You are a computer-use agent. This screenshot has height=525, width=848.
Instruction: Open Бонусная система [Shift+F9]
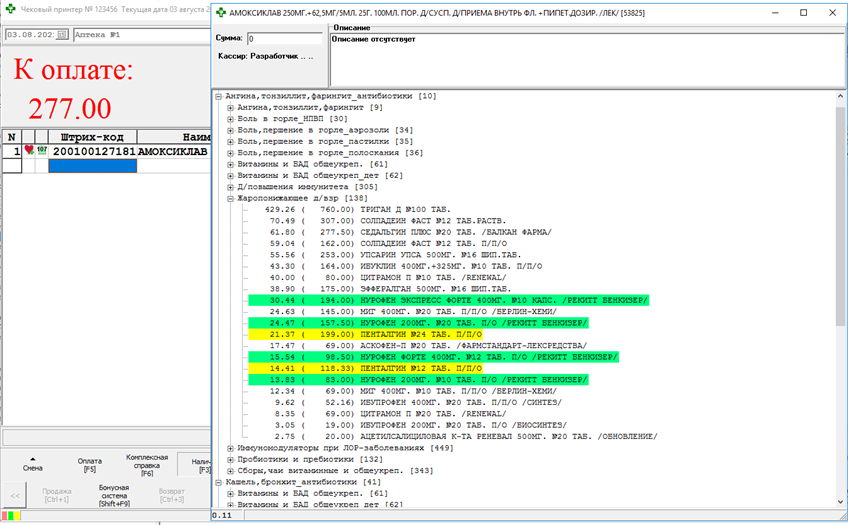(x=114, y=495)
